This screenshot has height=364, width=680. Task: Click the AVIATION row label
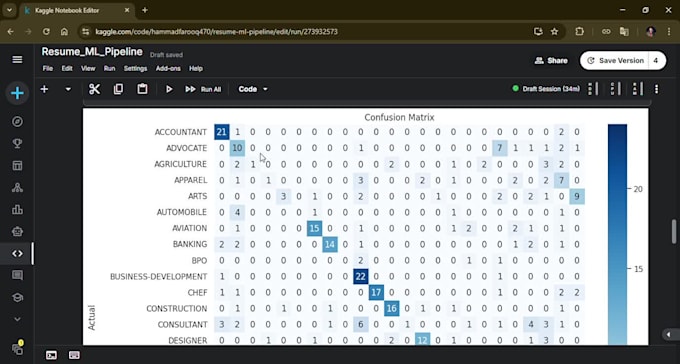click(190, 228)
